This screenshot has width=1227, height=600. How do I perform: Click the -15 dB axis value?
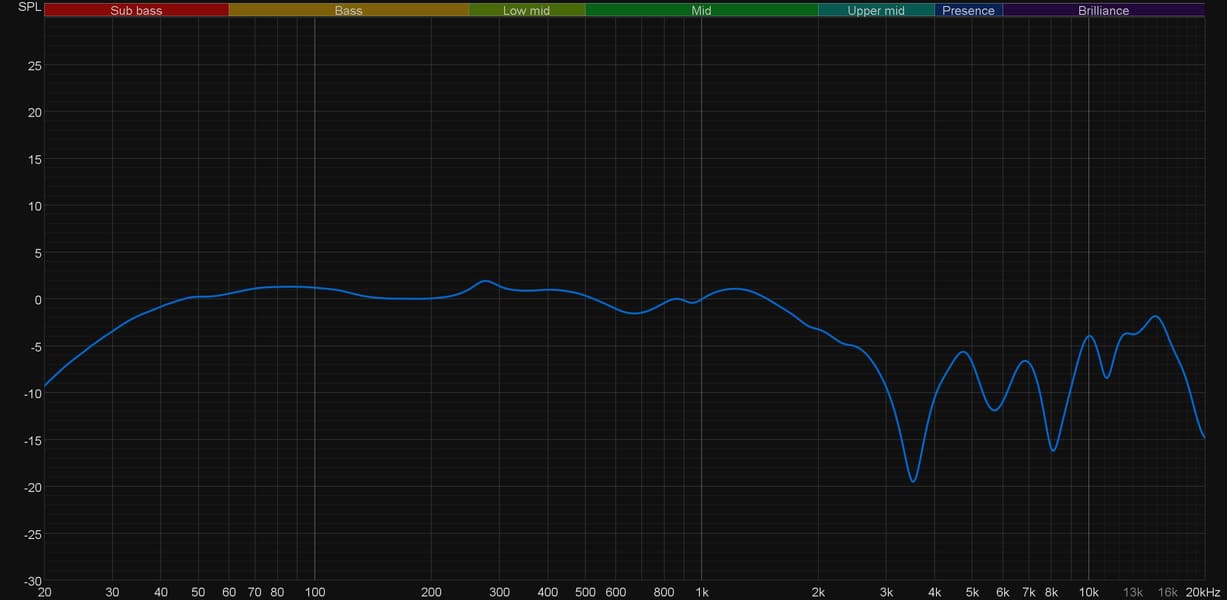[x=33, y=441]
